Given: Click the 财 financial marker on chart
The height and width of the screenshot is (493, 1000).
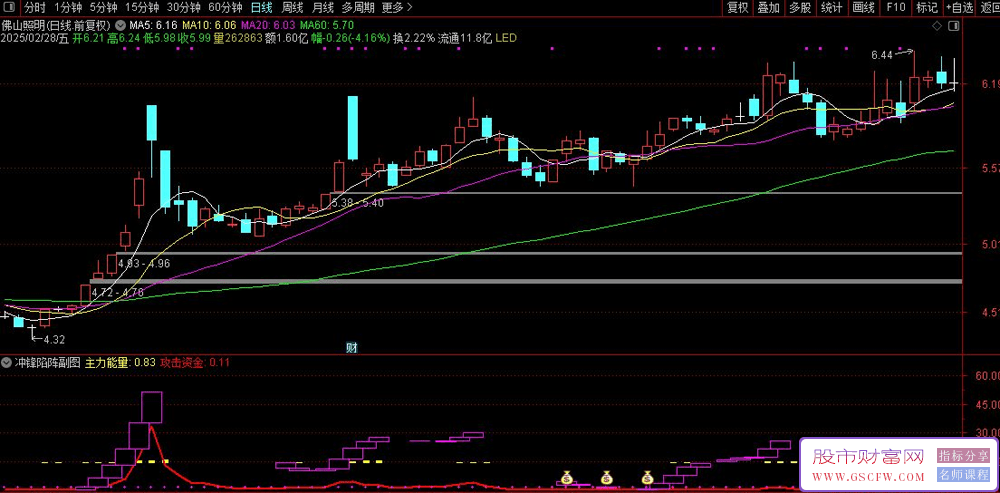Looking at the screenshot, I should click(351, 348).
